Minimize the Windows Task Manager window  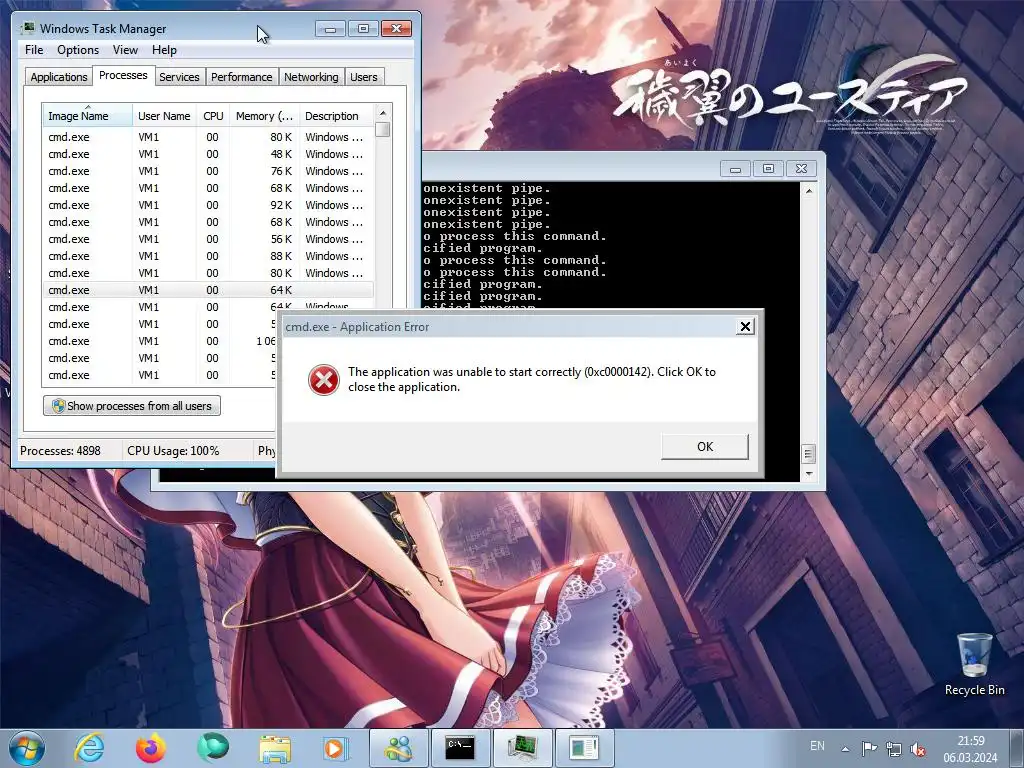(x=330, y=29)
